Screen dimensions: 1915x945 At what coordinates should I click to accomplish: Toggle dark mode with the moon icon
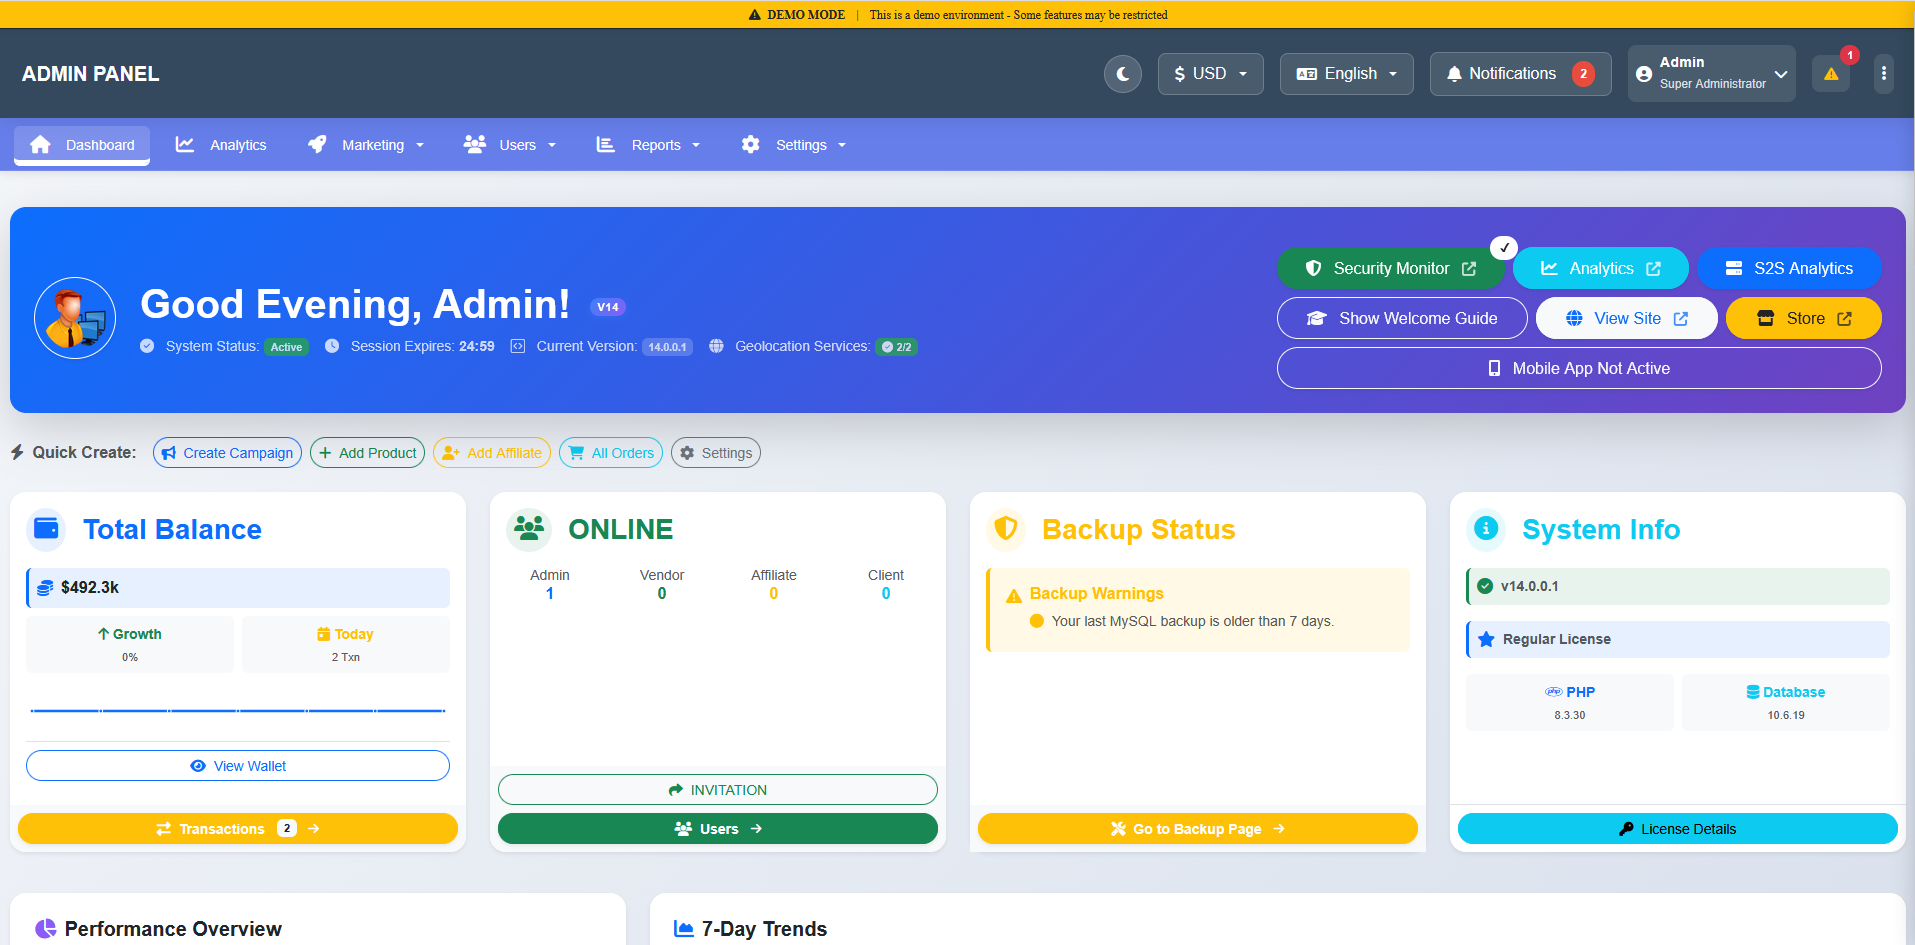point(1122,74)
